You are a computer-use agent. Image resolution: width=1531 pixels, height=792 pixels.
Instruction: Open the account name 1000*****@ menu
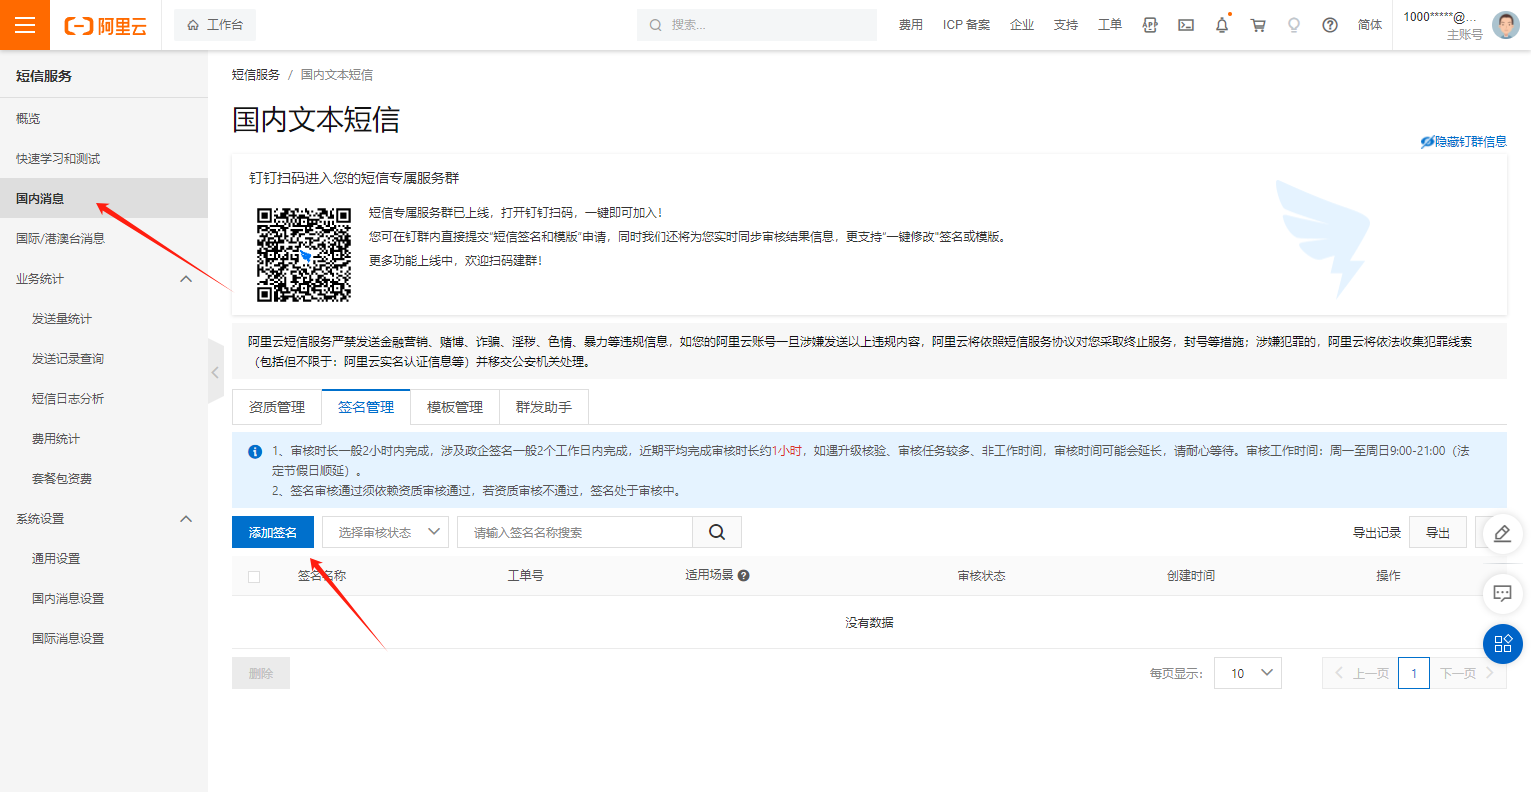[1440, 17]
